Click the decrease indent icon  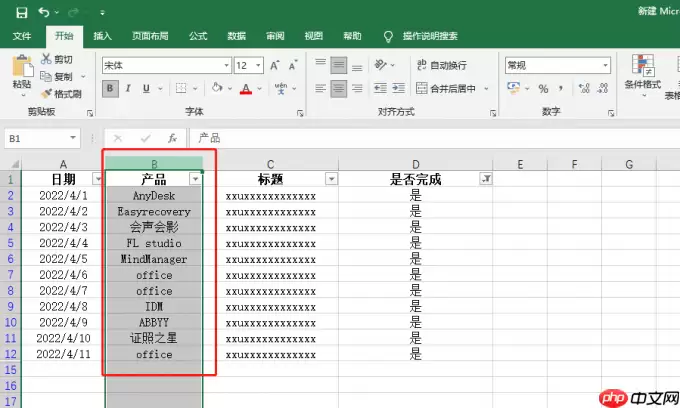380,88
